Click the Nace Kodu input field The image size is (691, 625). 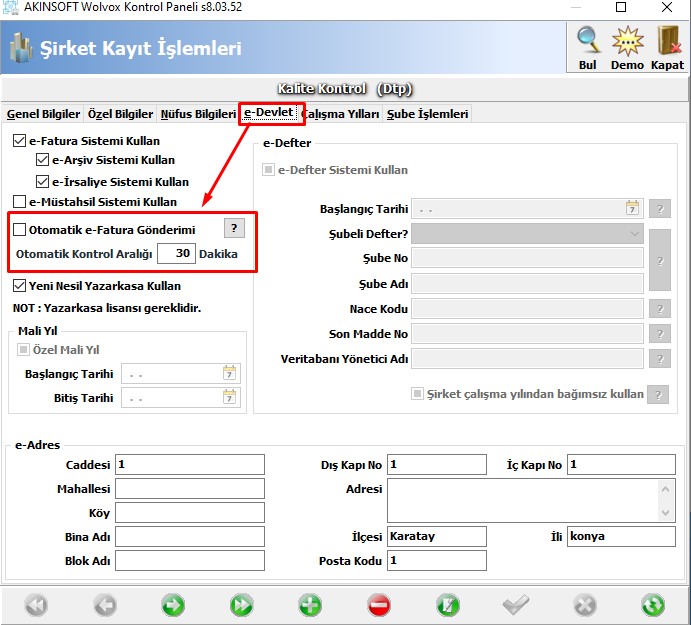click(528, 309)
